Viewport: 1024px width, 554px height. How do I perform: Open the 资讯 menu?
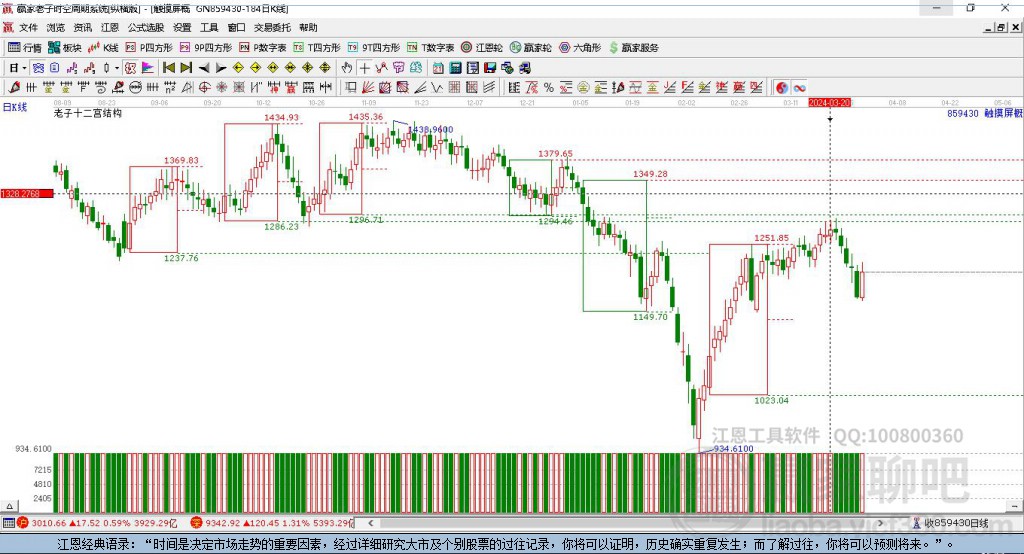pos(83,27)
